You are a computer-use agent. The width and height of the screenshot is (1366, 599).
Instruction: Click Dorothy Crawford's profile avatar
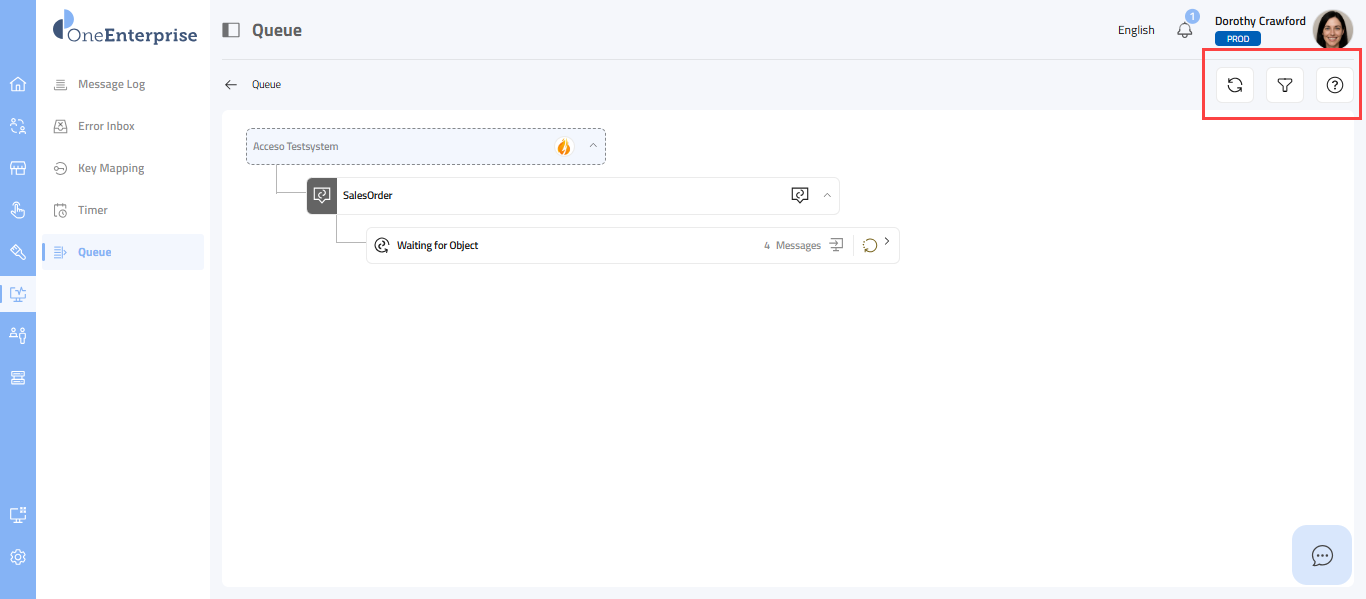(x=1332, y=30)
